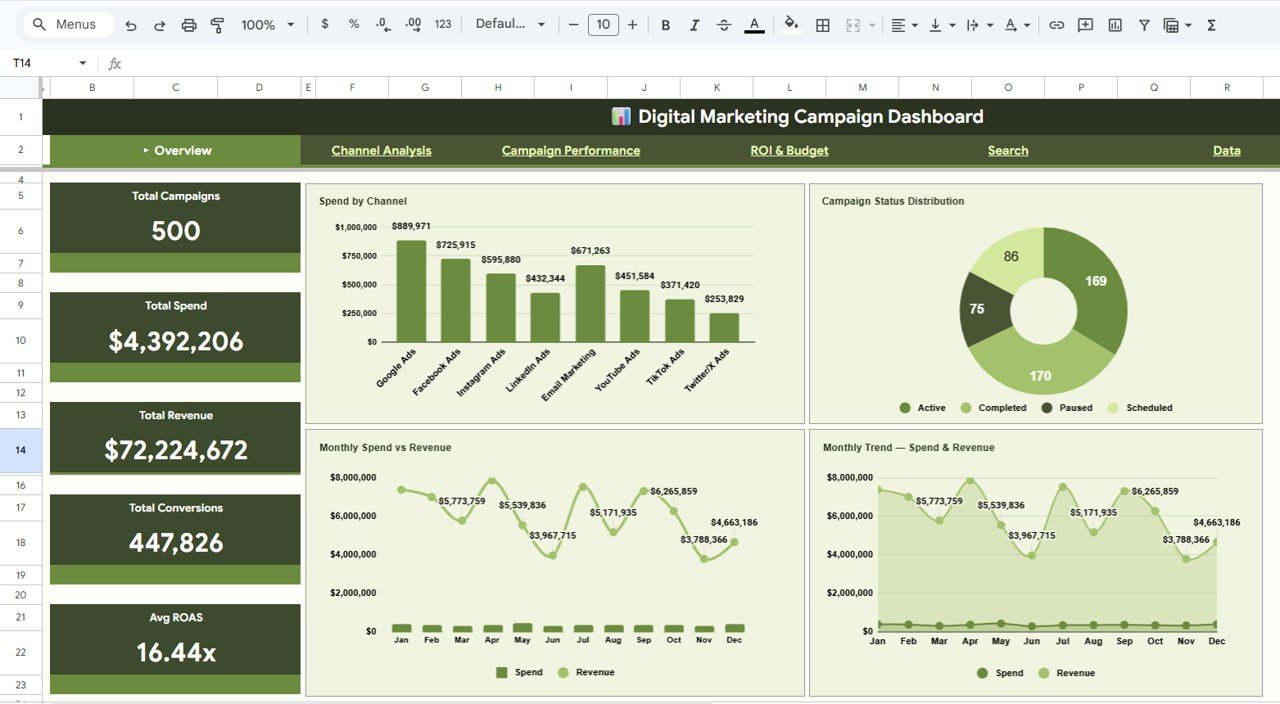Click the Text color picker

point(753,24)
